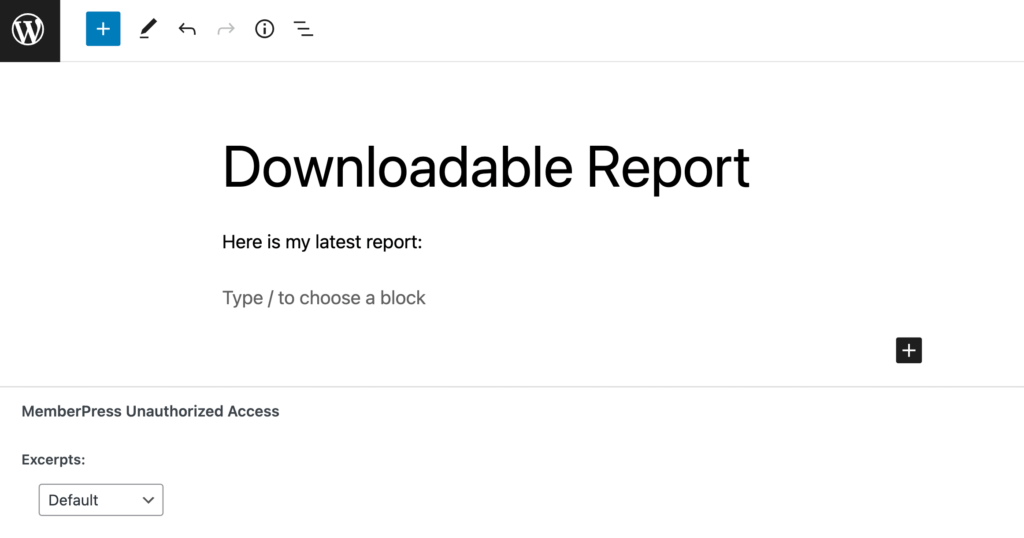The width and height of the screenshot is (1024, 538).
Task: Click the word Default in the select box
Action: (73, 500)
